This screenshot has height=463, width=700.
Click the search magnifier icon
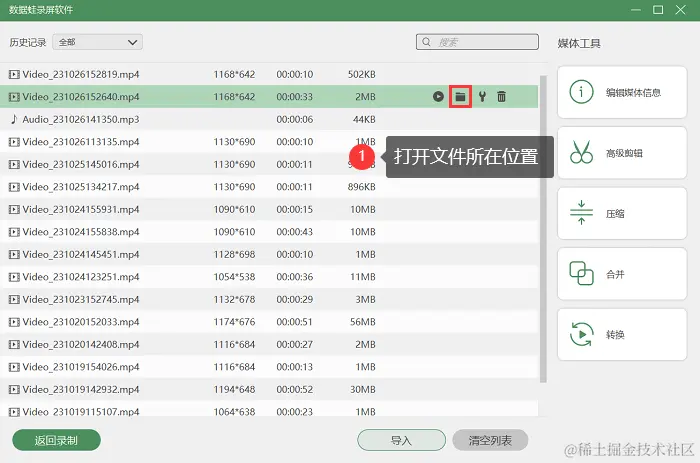coord(426,42)
